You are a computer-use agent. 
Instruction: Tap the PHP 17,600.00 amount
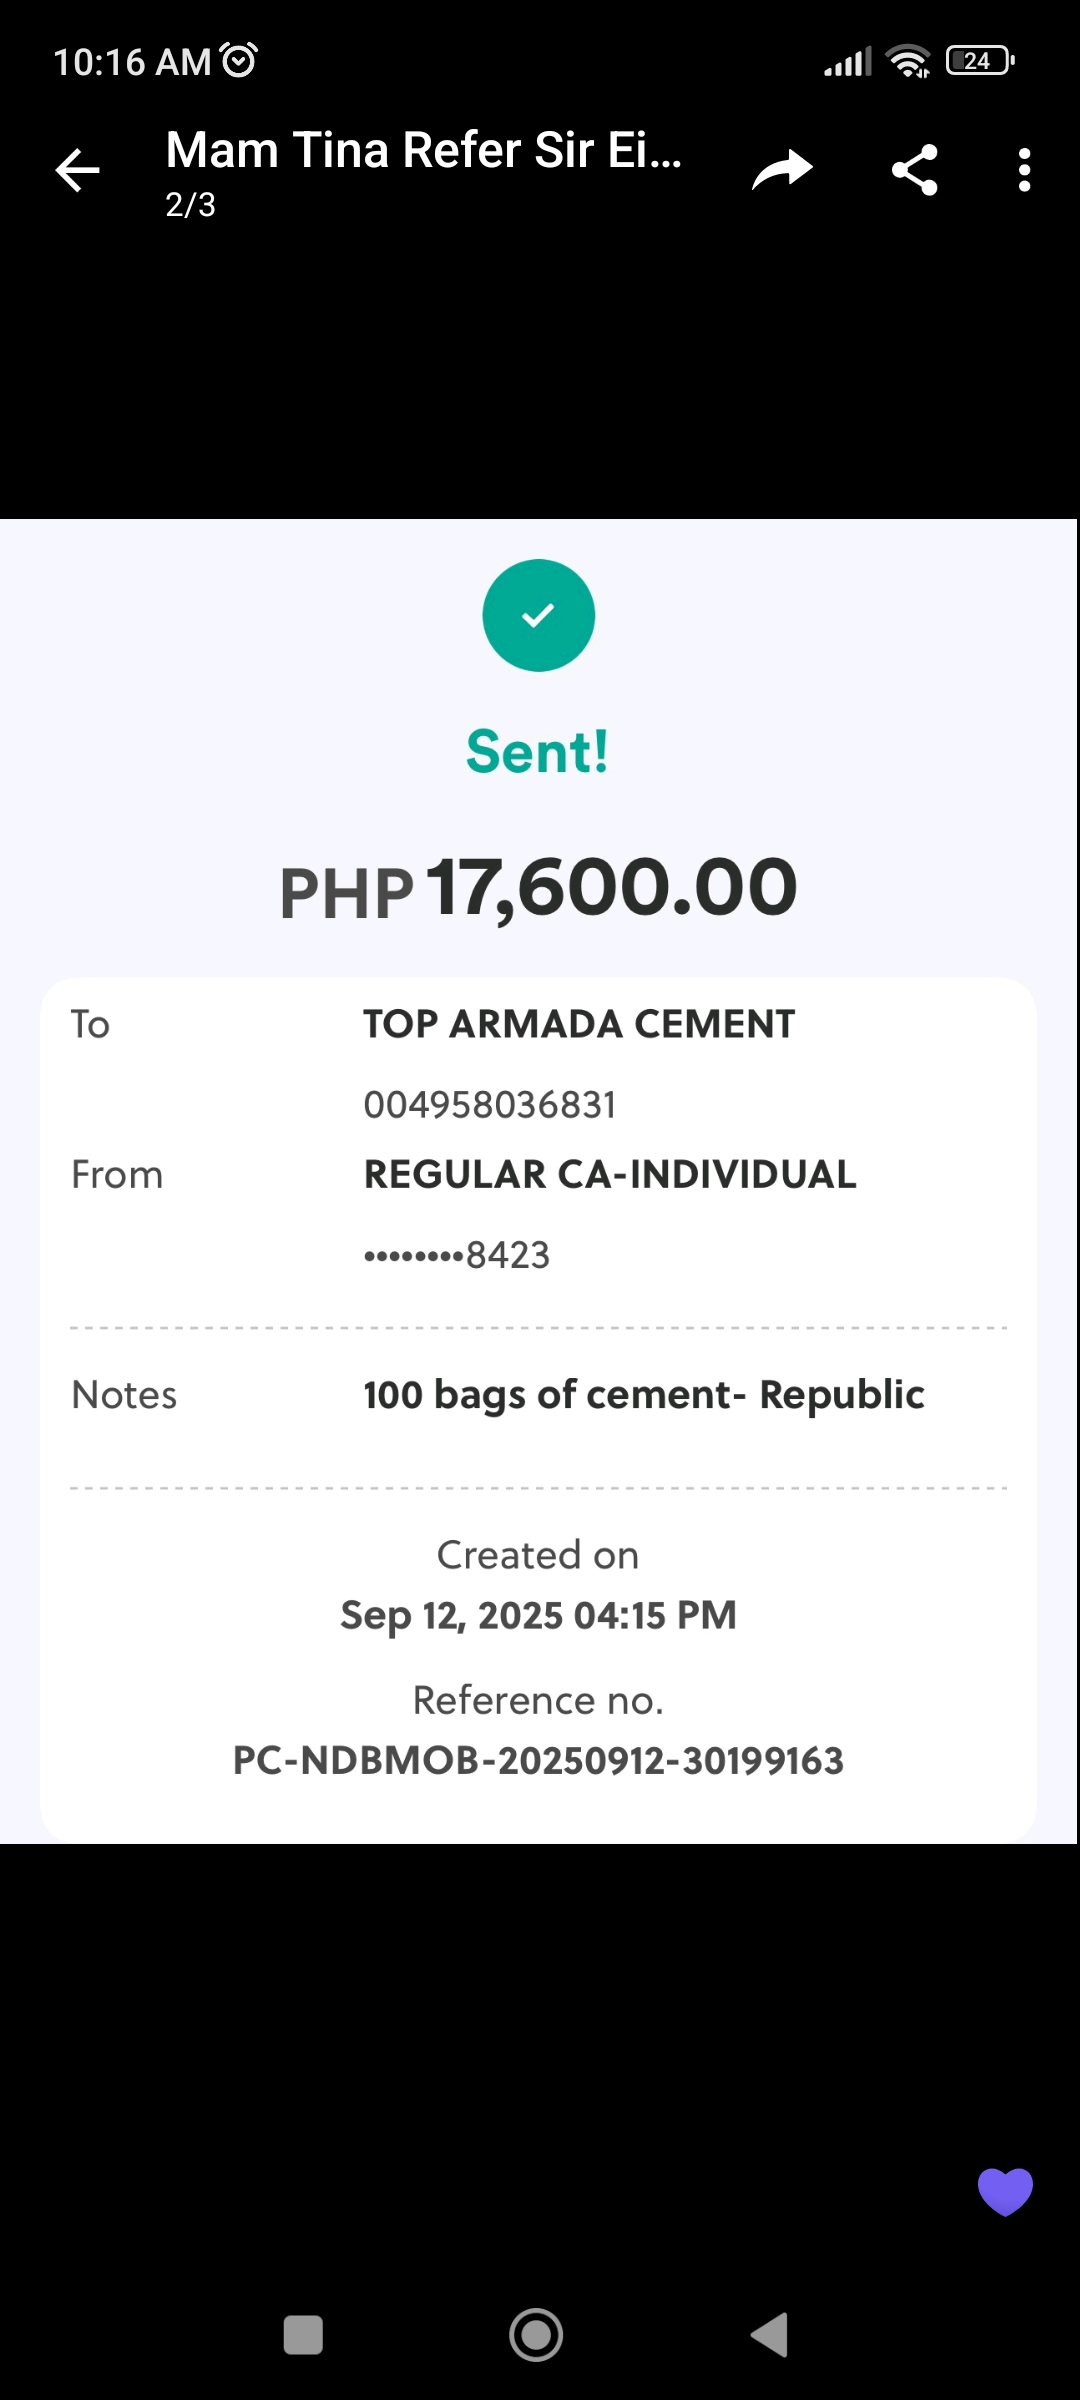[538, 888]
